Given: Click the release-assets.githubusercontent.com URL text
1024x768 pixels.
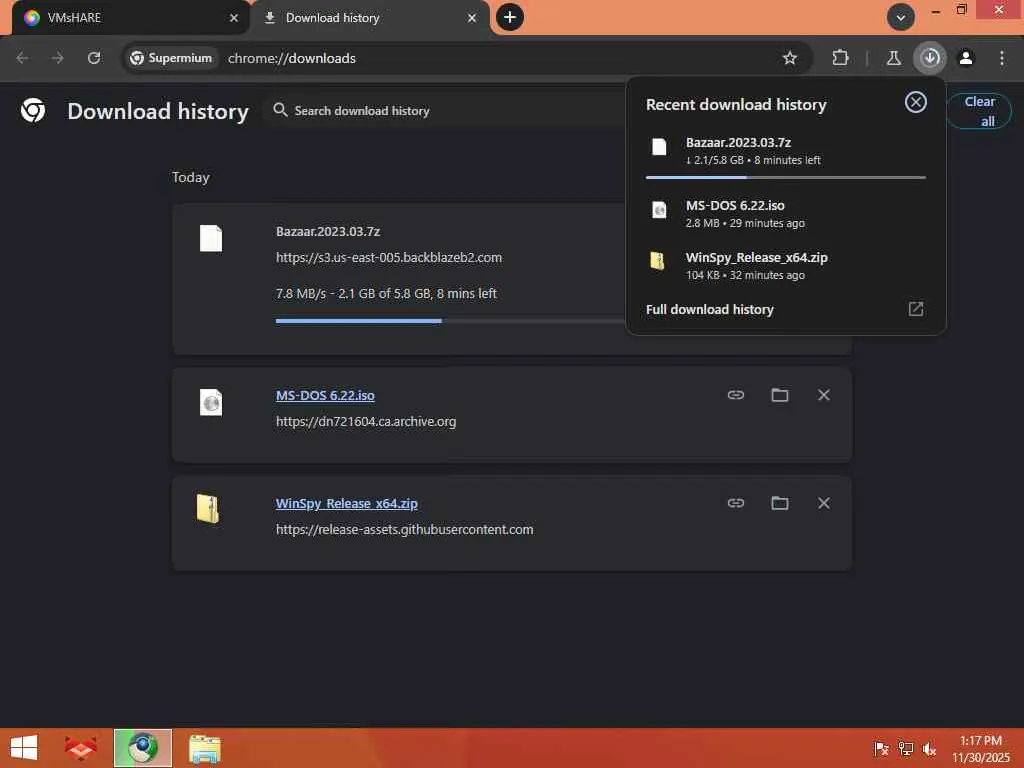Looking at the screenshot, I should pos(404,529).
